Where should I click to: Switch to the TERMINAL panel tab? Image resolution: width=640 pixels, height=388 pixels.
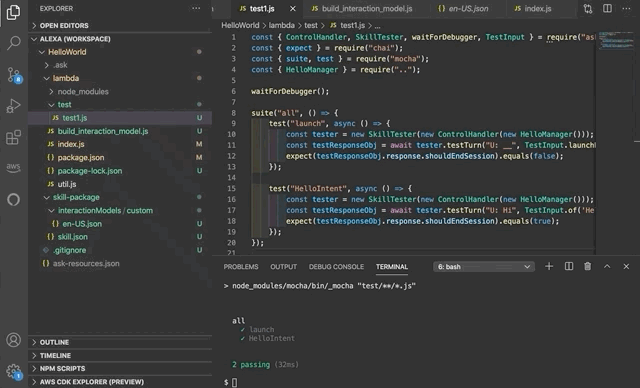pyautogui.click(x=392, y=267)
